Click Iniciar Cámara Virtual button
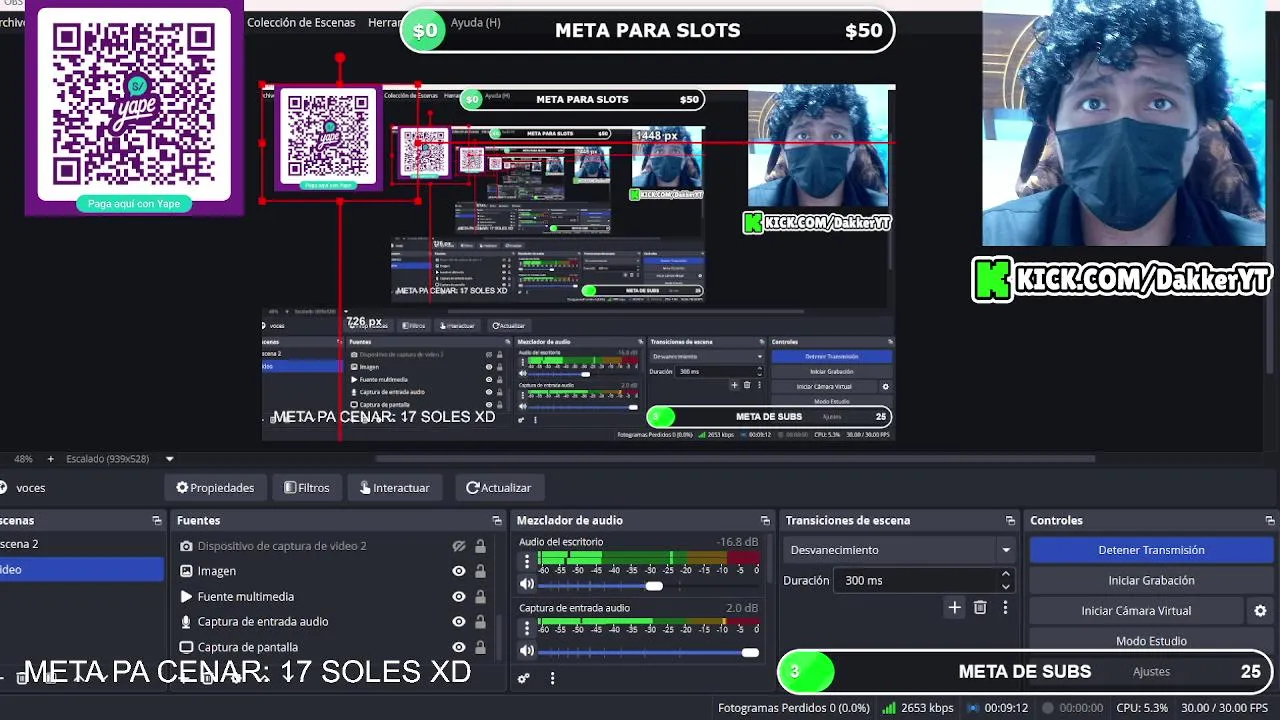The width and height of the screenshot is (1280, 720). click(1136, 611)
